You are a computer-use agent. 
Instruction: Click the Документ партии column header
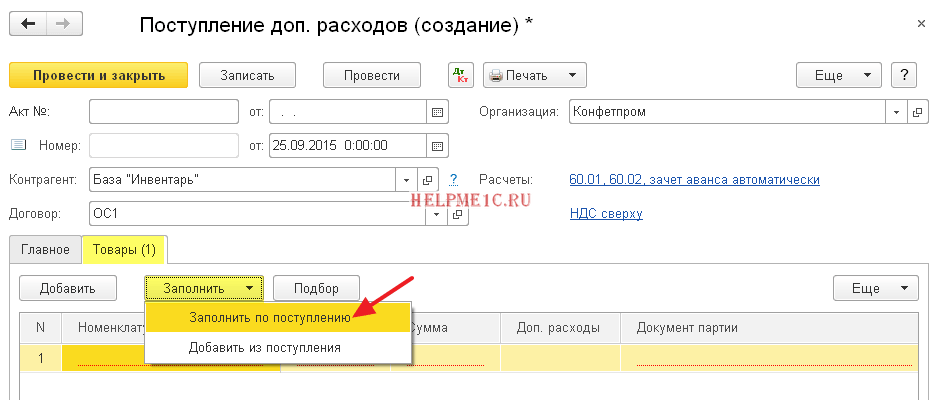click(x=769, y=328)
